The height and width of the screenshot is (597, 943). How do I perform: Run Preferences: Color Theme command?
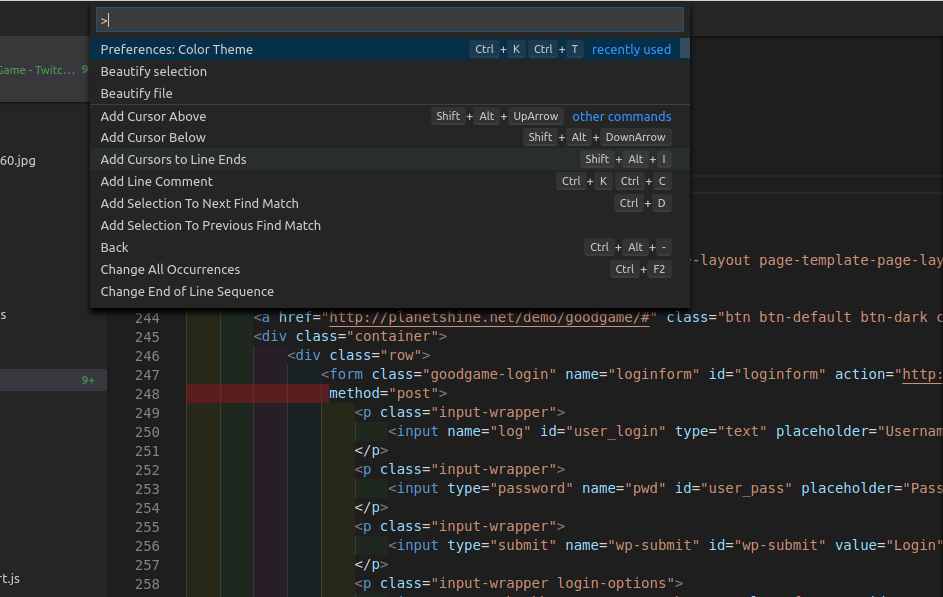(x=177, y=49)
